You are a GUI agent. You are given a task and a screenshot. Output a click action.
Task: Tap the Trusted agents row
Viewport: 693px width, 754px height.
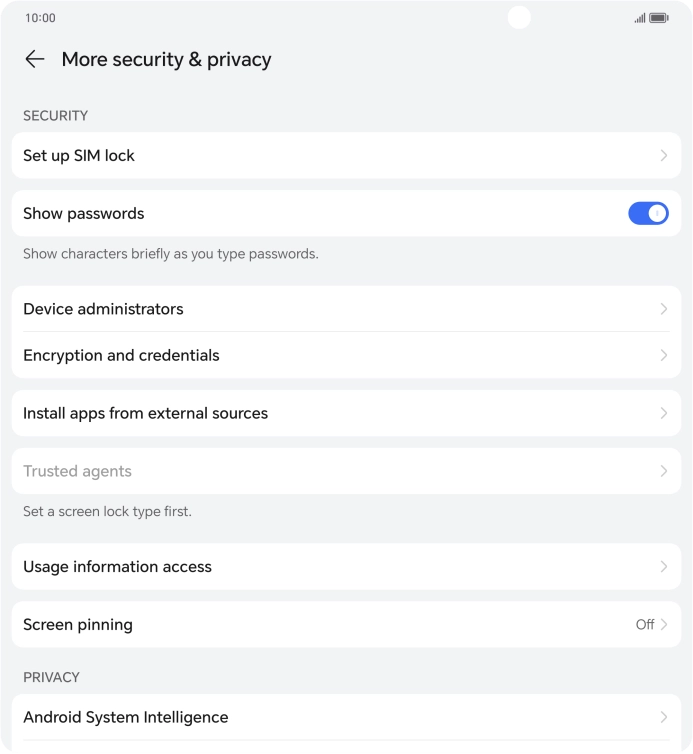[78, 471]
